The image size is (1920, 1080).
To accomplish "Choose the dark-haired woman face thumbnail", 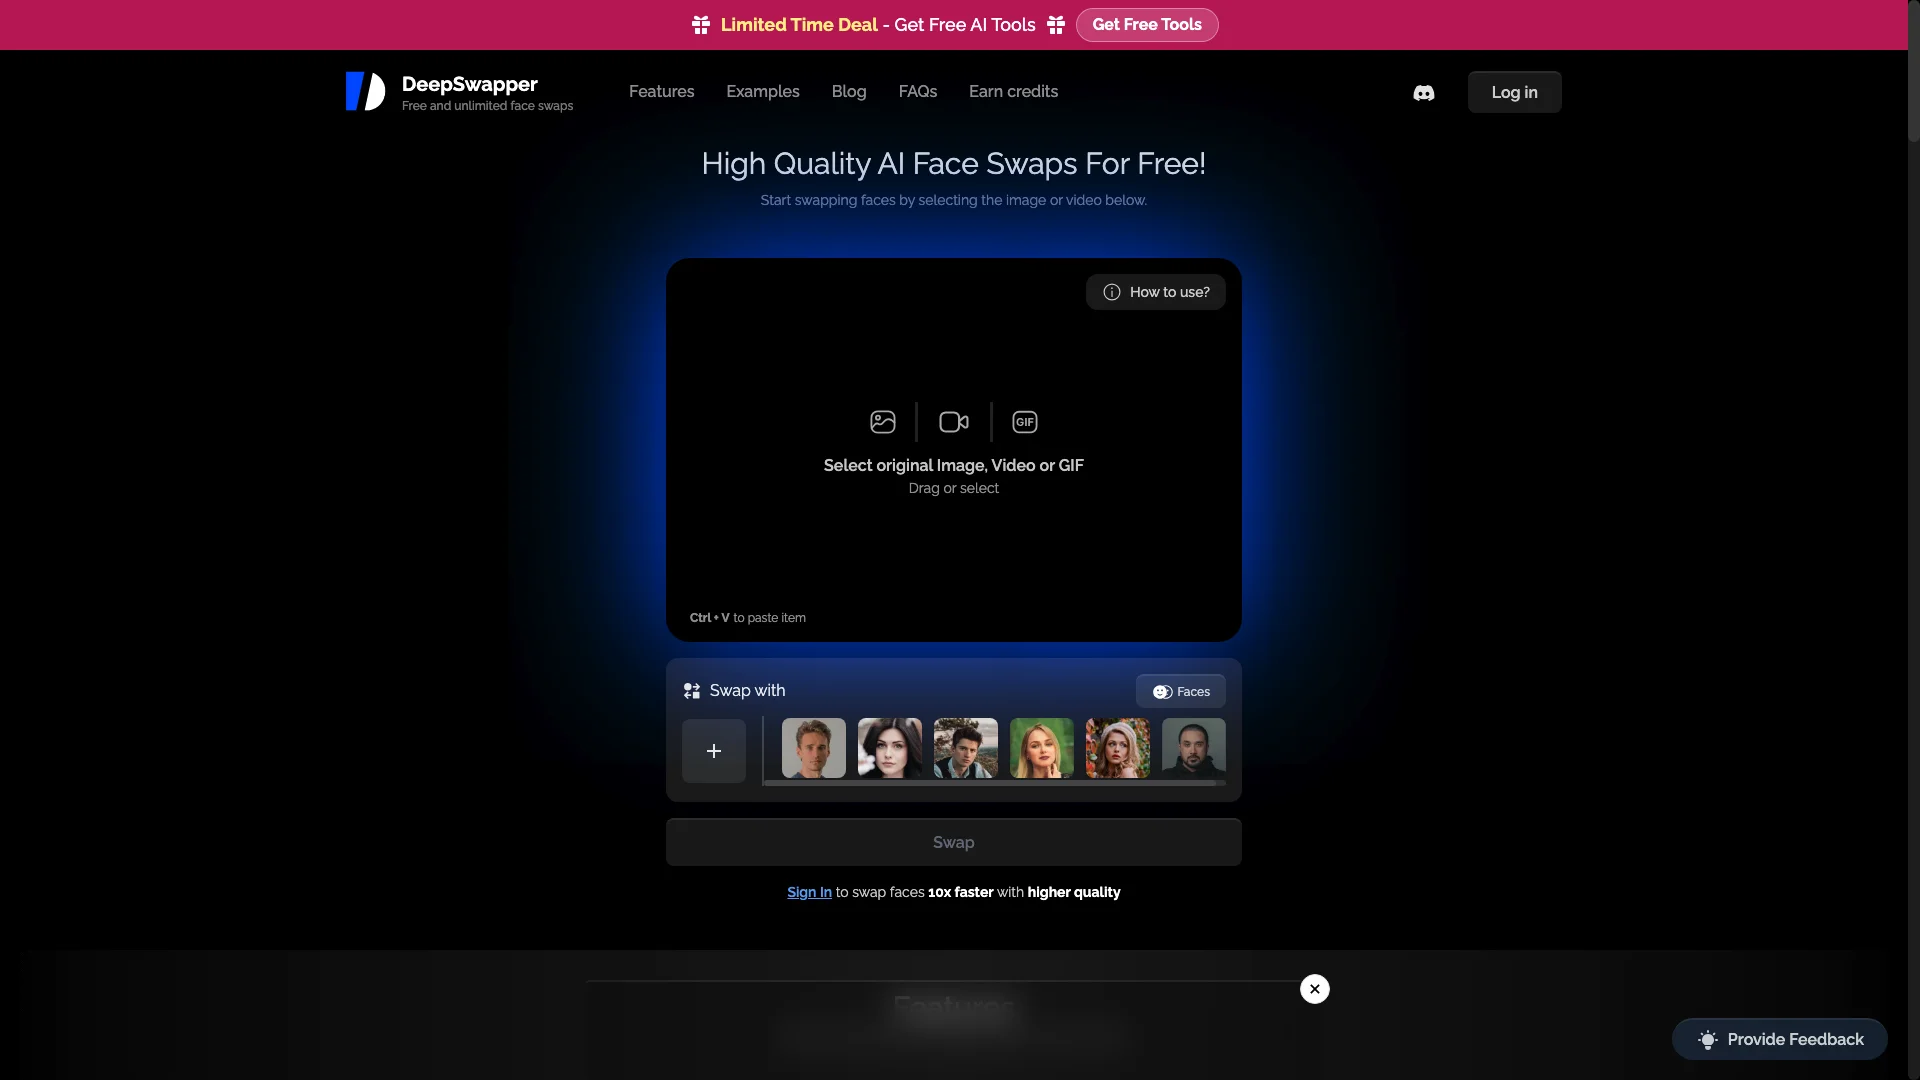I will tap(890, 748).
